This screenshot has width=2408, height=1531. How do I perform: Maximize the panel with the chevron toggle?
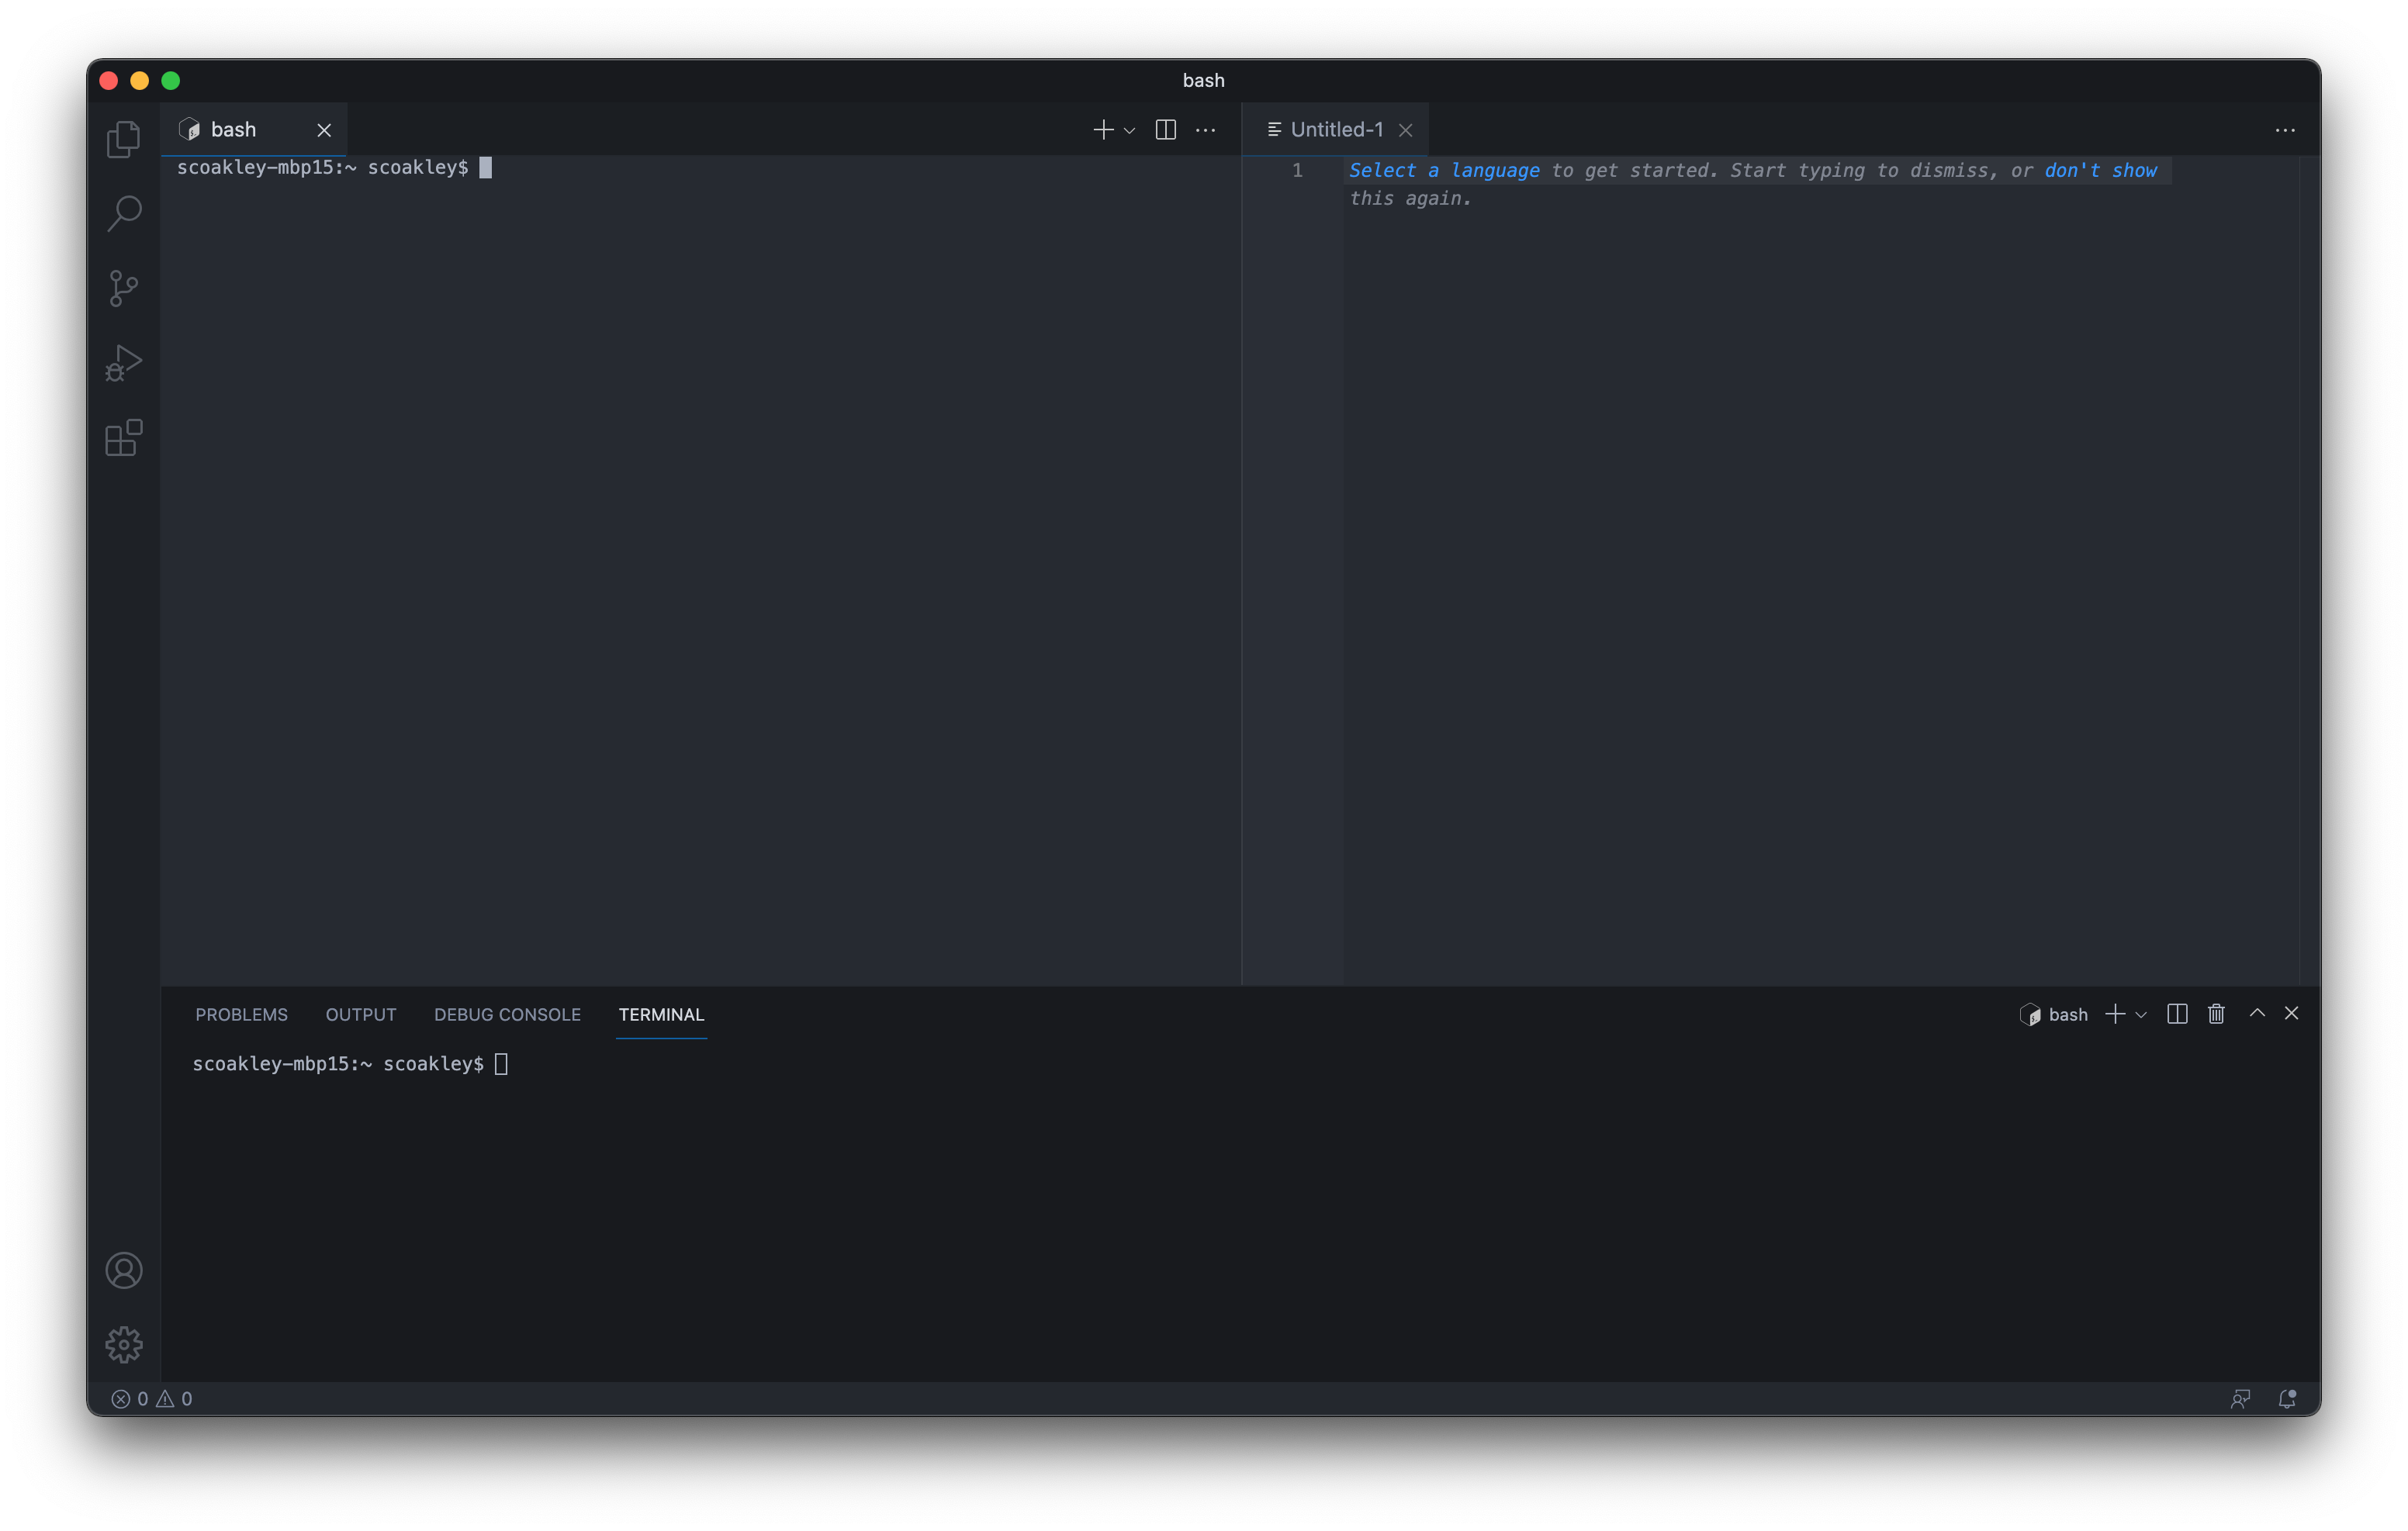[2256, 1014]
